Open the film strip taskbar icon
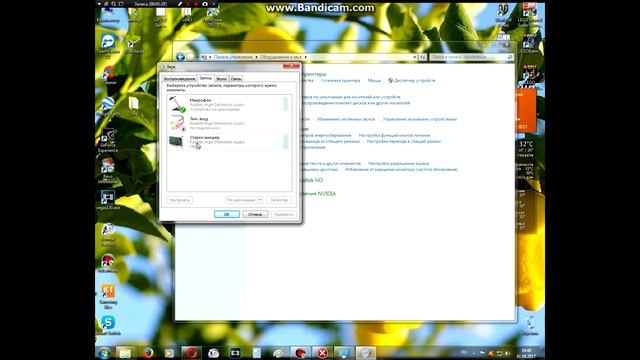This screenshot has height=360, width=640. point(235,353)
